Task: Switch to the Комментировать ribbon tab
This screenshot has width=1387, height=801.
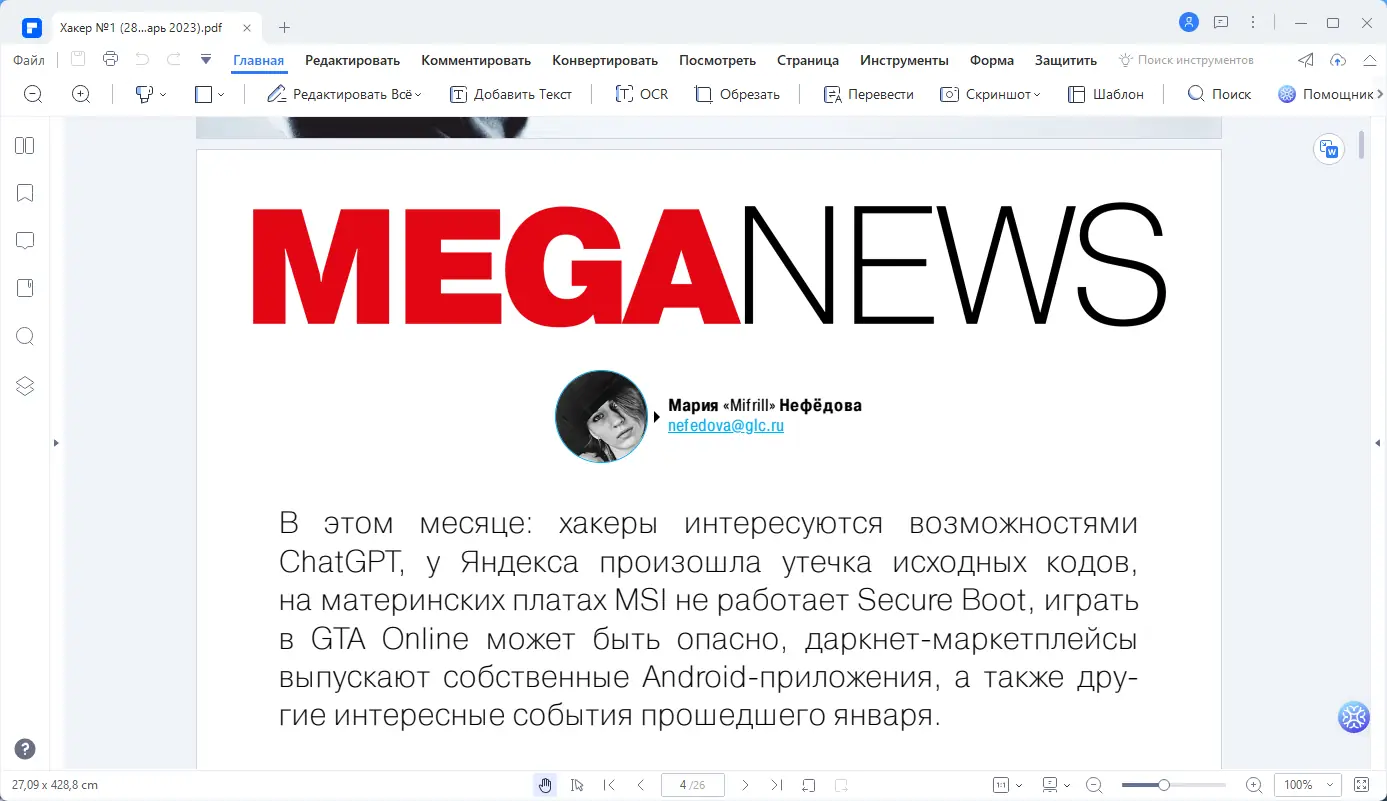Action: pyautogui.click(x=476, y=60)
